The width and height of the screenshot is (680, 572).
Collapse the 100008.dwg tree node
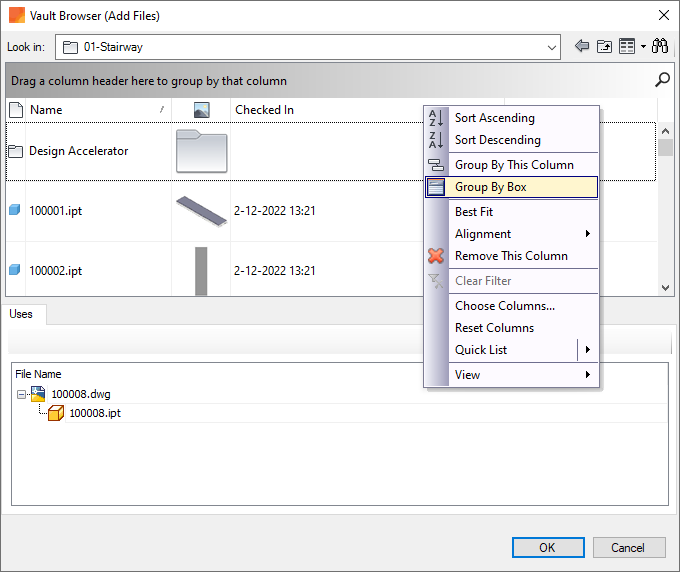pos(21,394)
